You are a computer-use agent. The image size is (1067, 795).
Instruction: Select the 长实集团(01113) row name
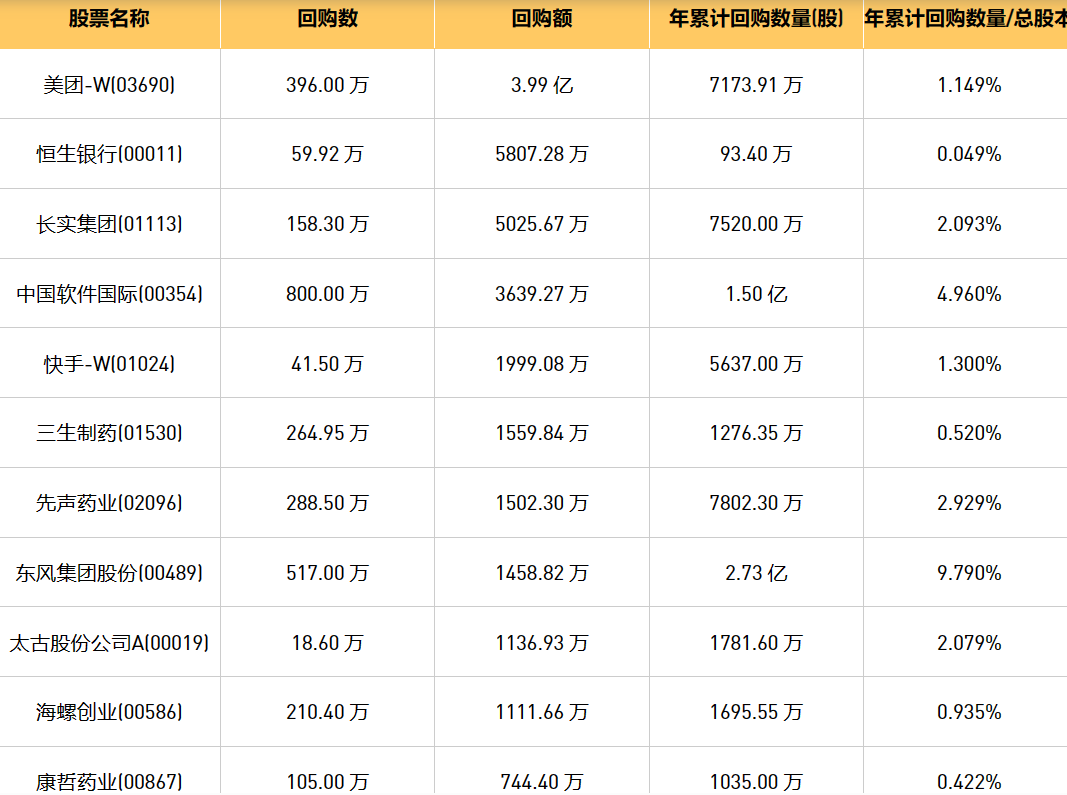click(109, 224)
